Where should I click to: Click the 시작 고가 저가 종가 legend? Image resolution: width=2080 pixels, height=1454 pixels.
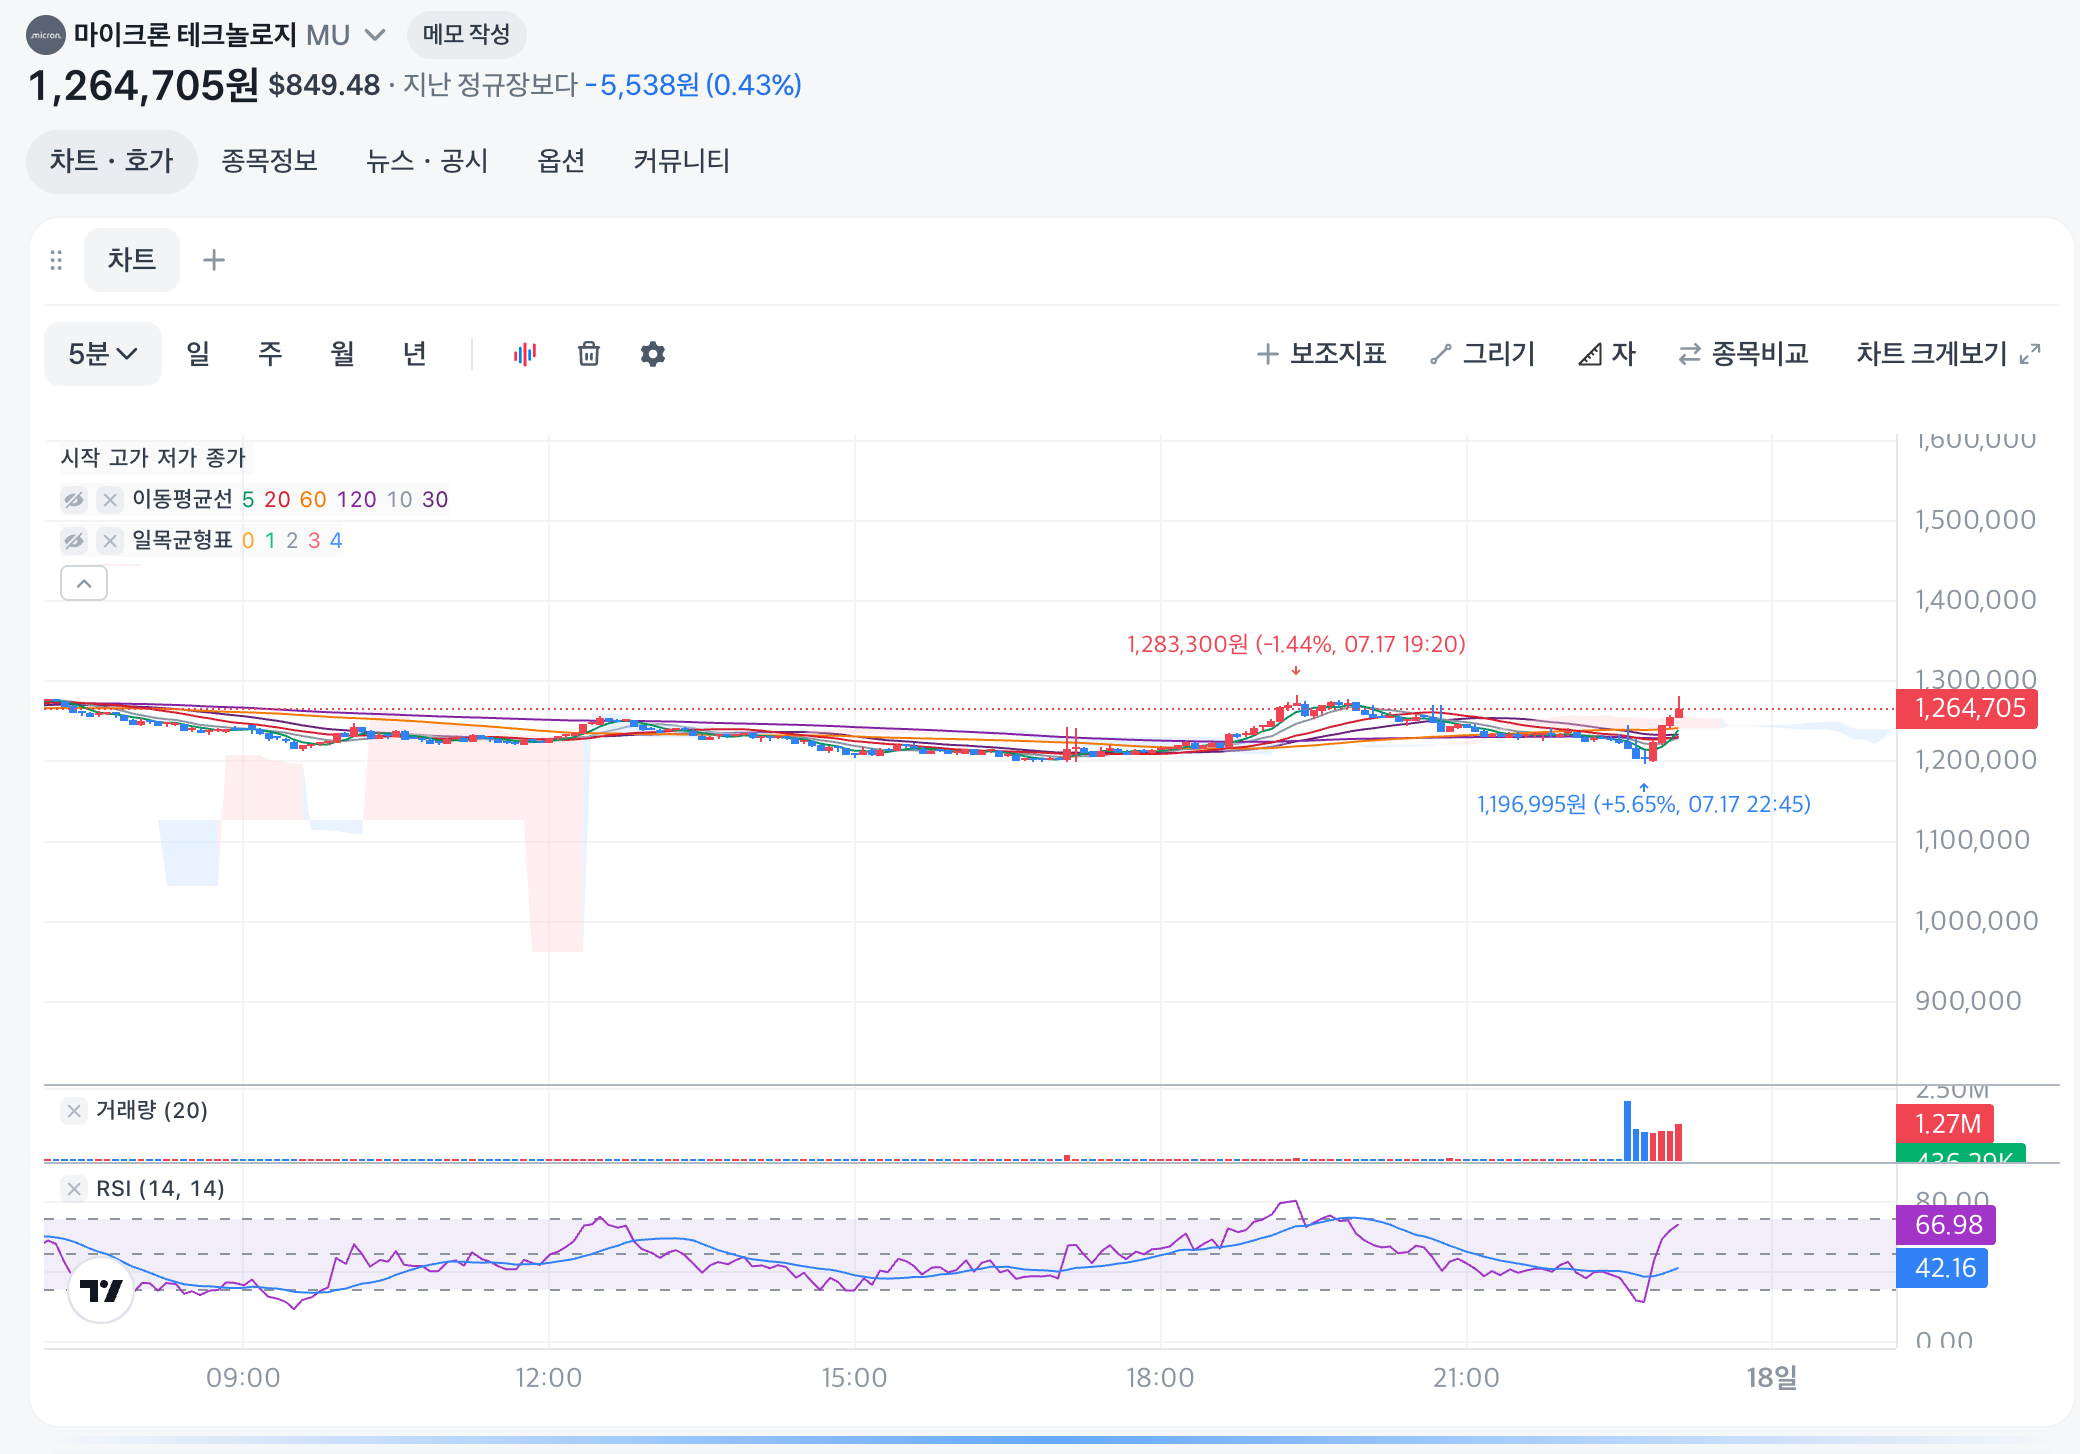click(153, 458)
